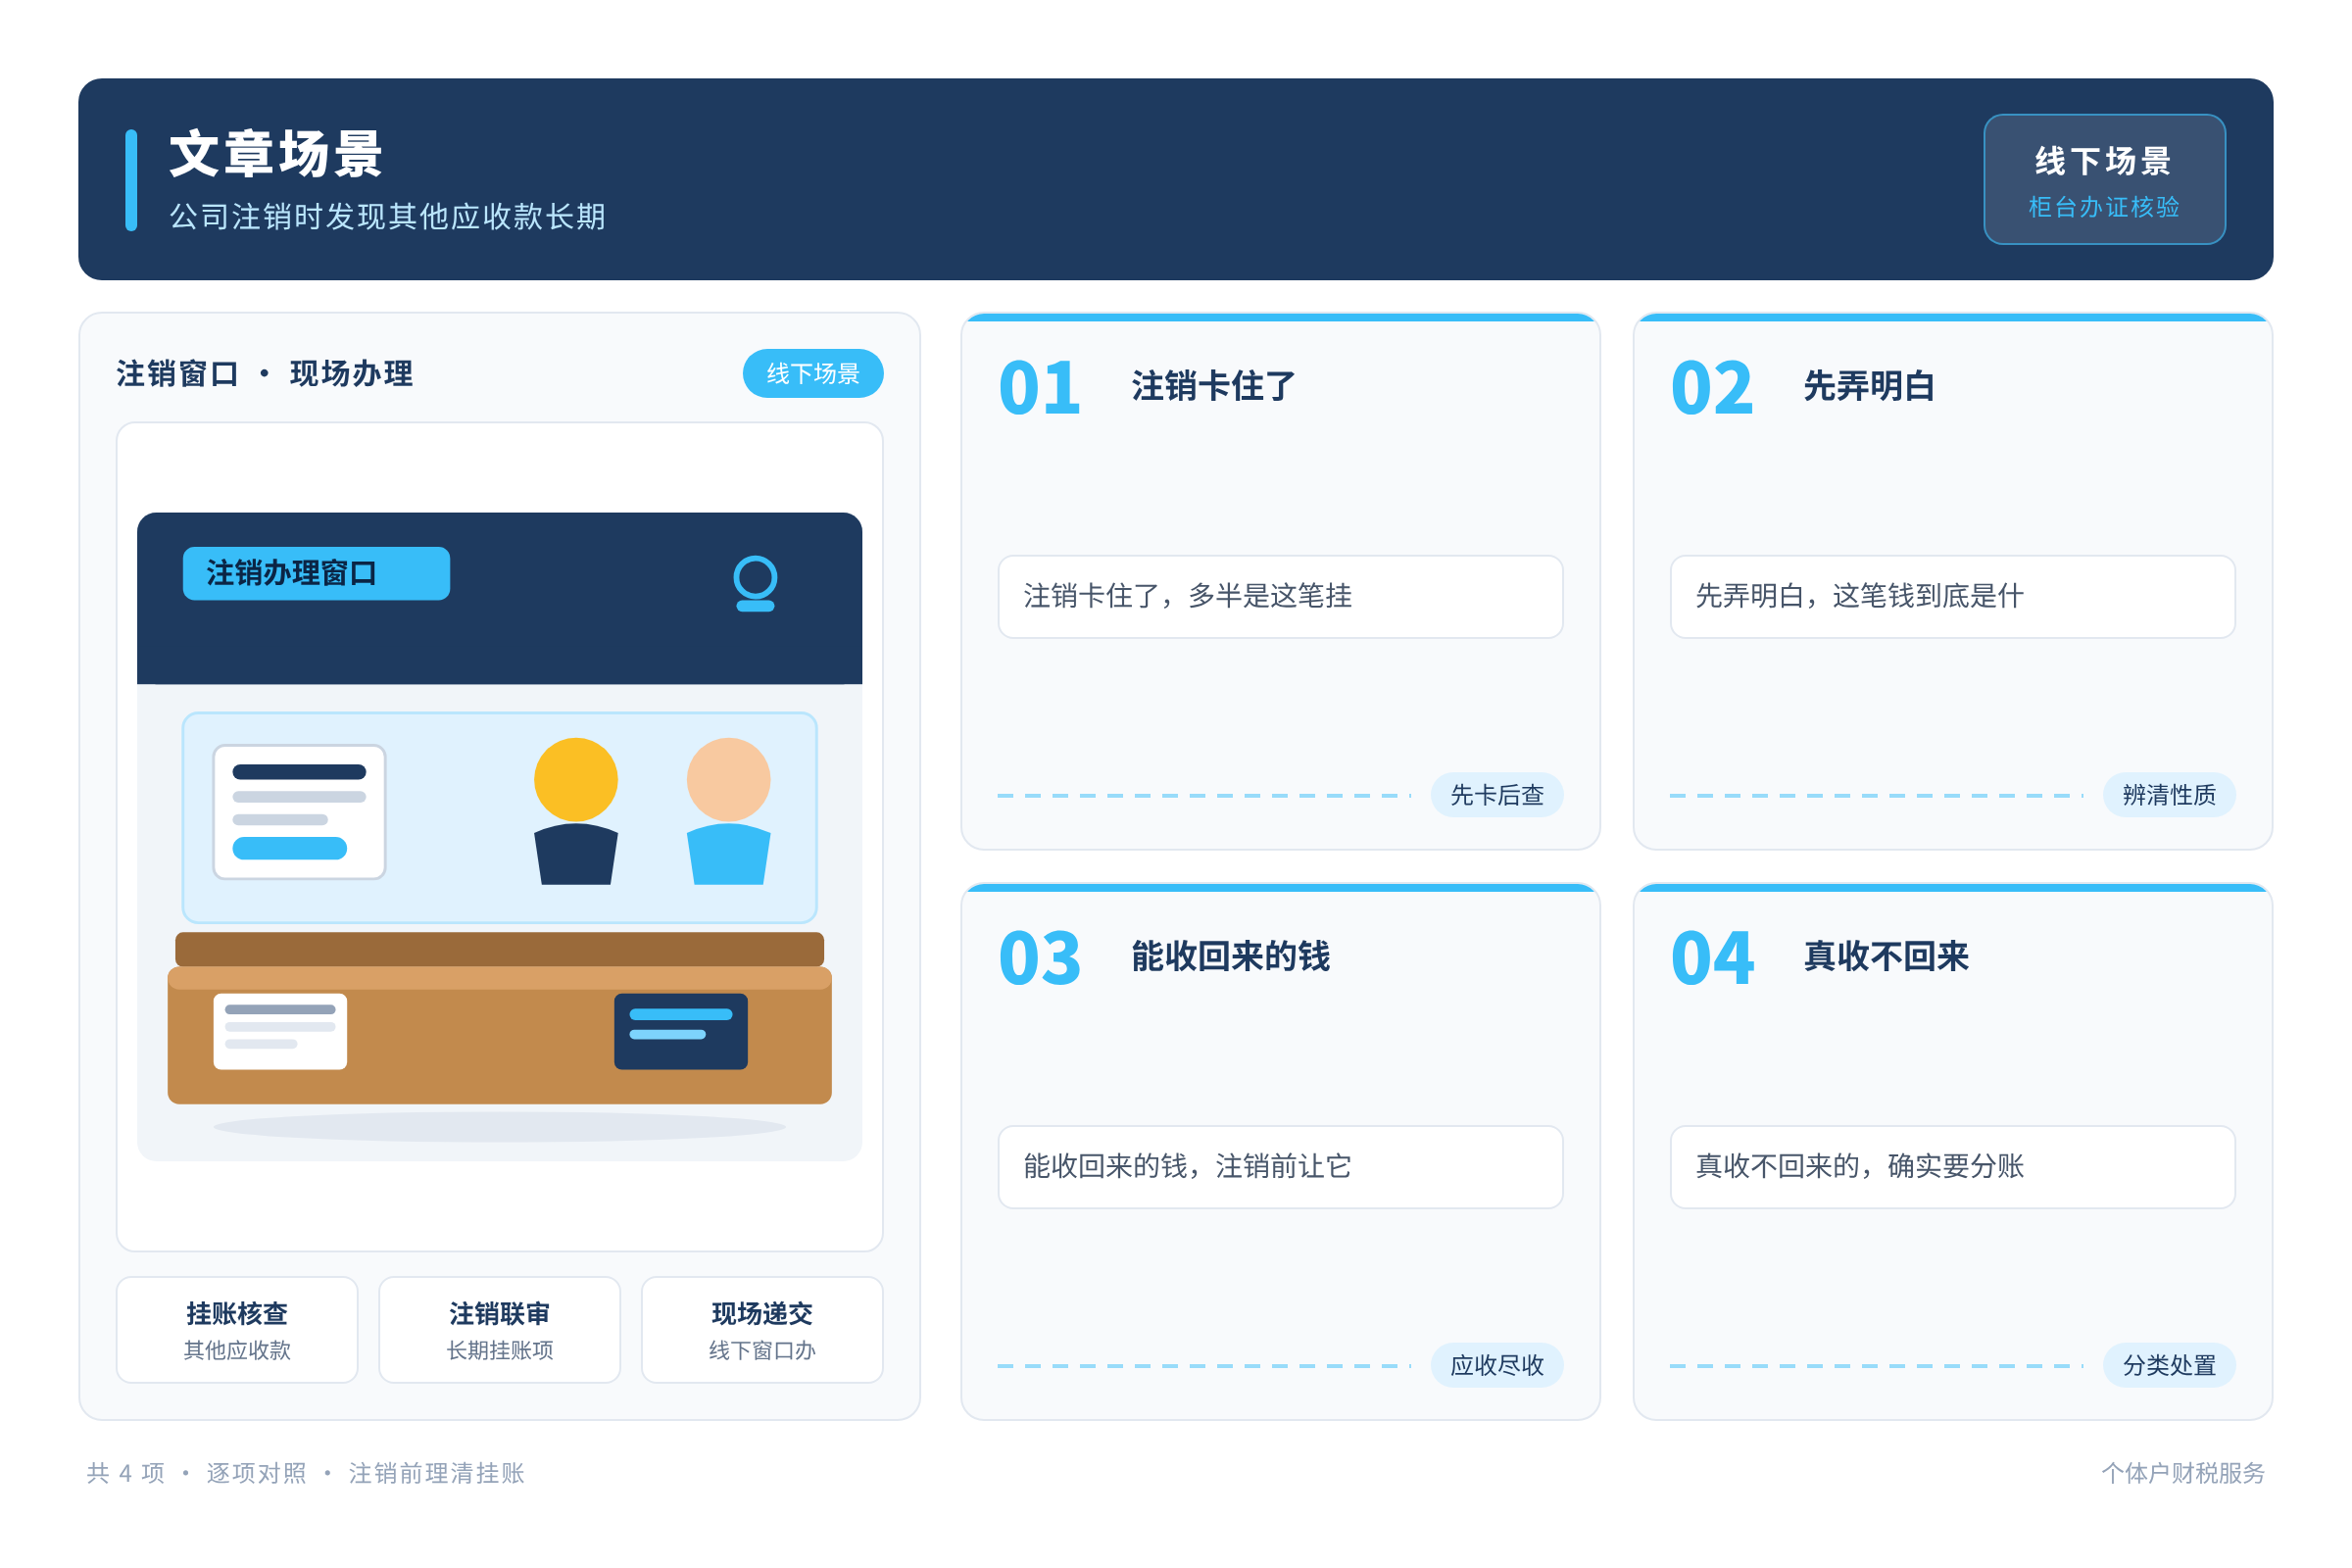Click the 辨清性质 tag
The height and width of the screenshot is (1568, 2352).
(x=2169, y=795)
